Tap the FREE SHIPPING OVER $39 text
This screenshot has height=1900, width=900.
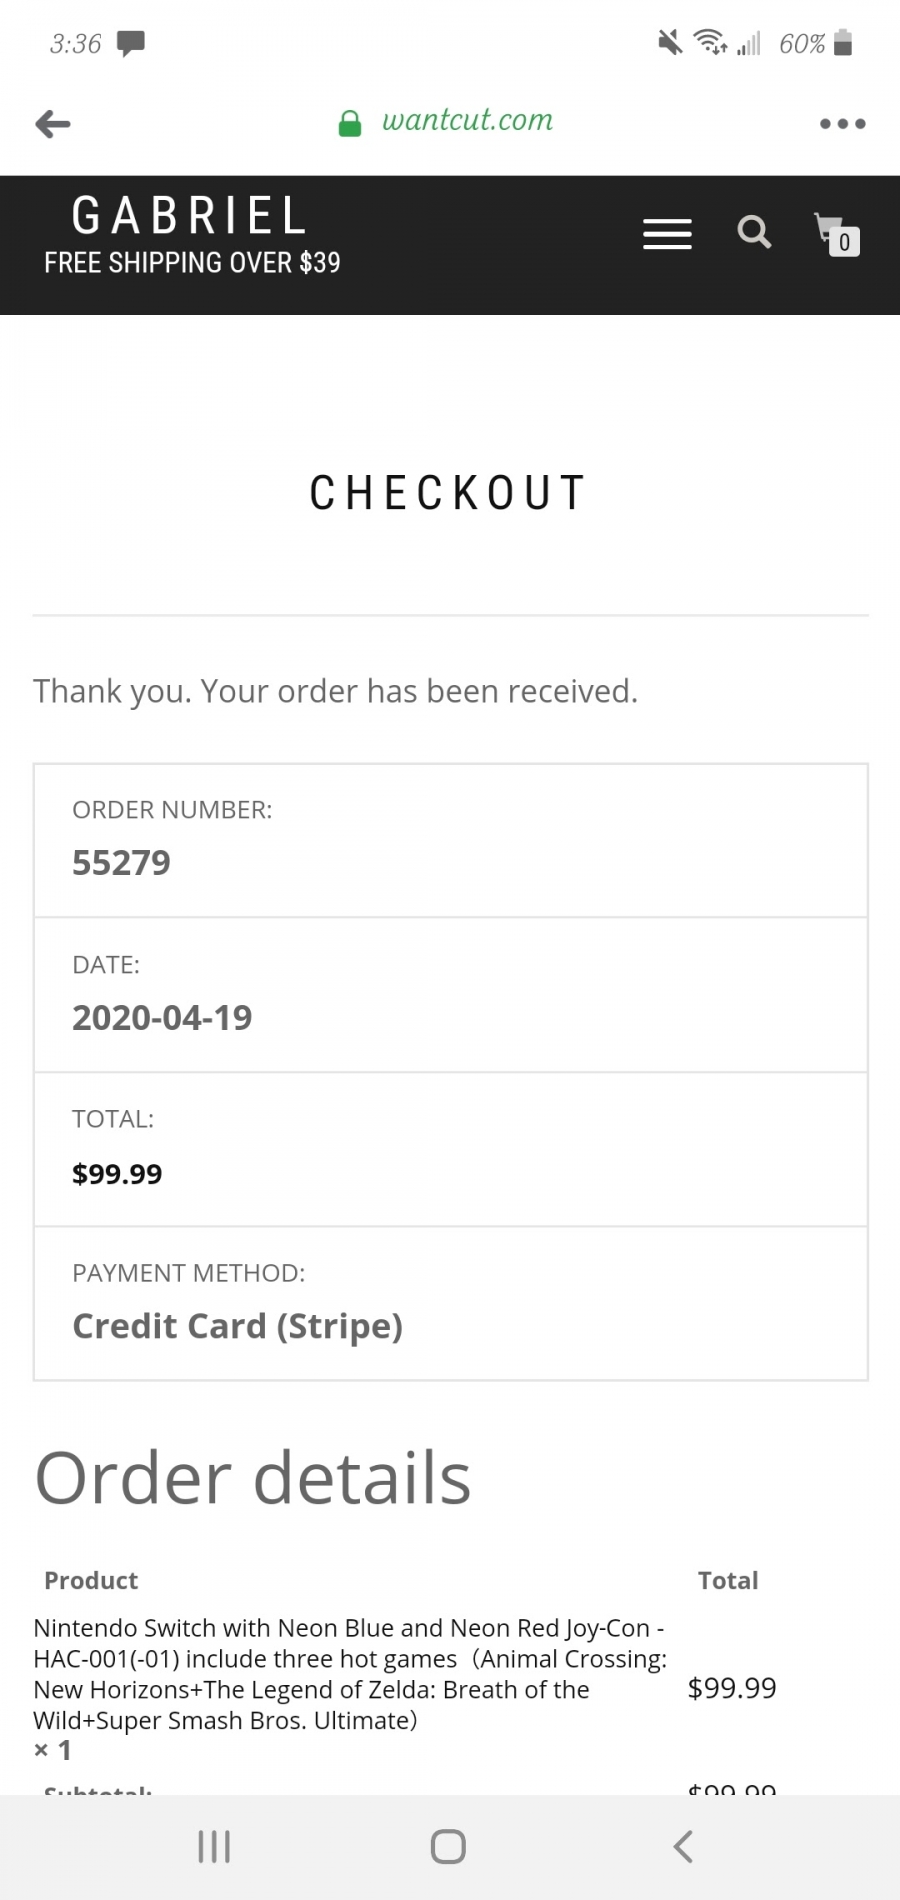(x=192, y=263)
